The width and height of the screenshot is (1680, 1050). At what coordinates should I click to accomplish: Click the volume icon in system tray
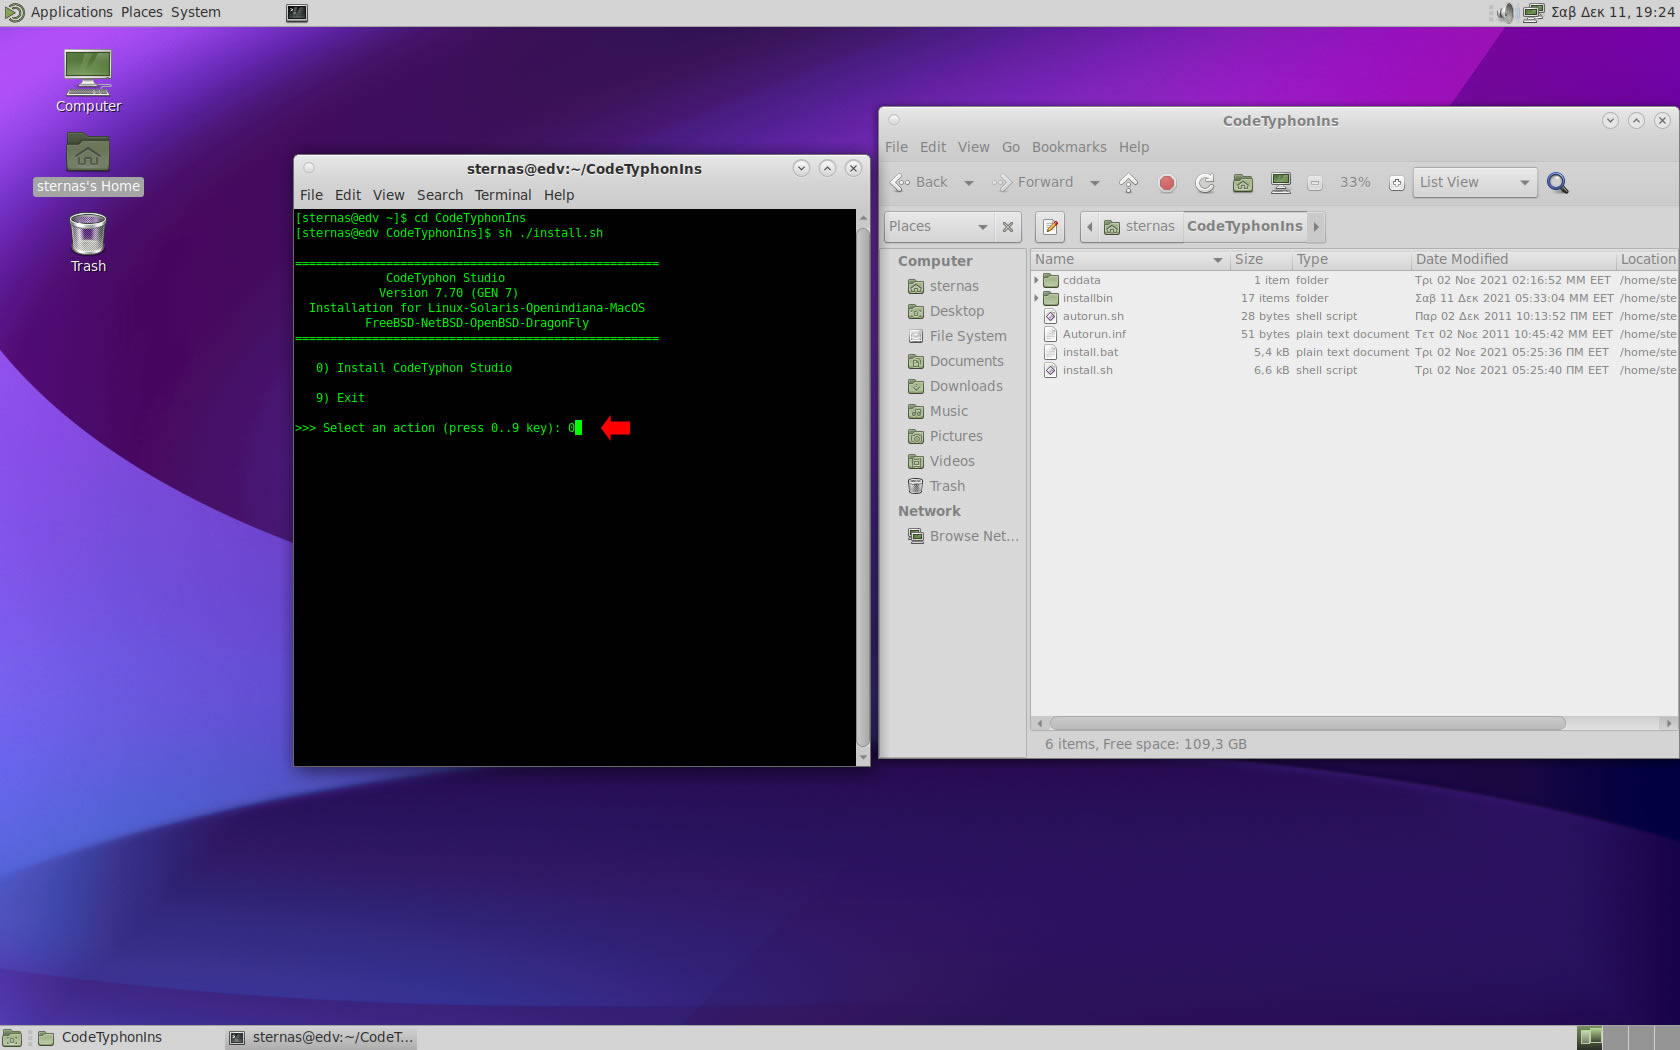pyautogui.click(x=1505, y=13)
